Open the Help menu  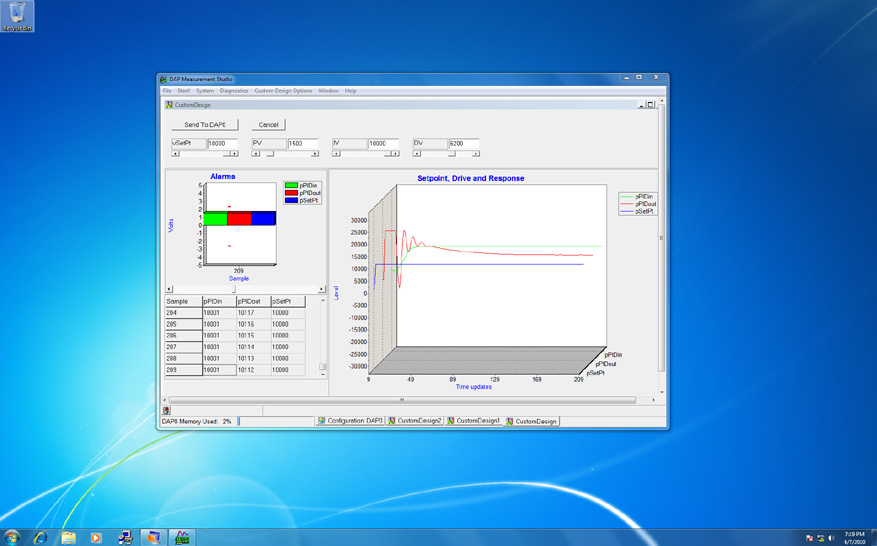click(350, 91)
